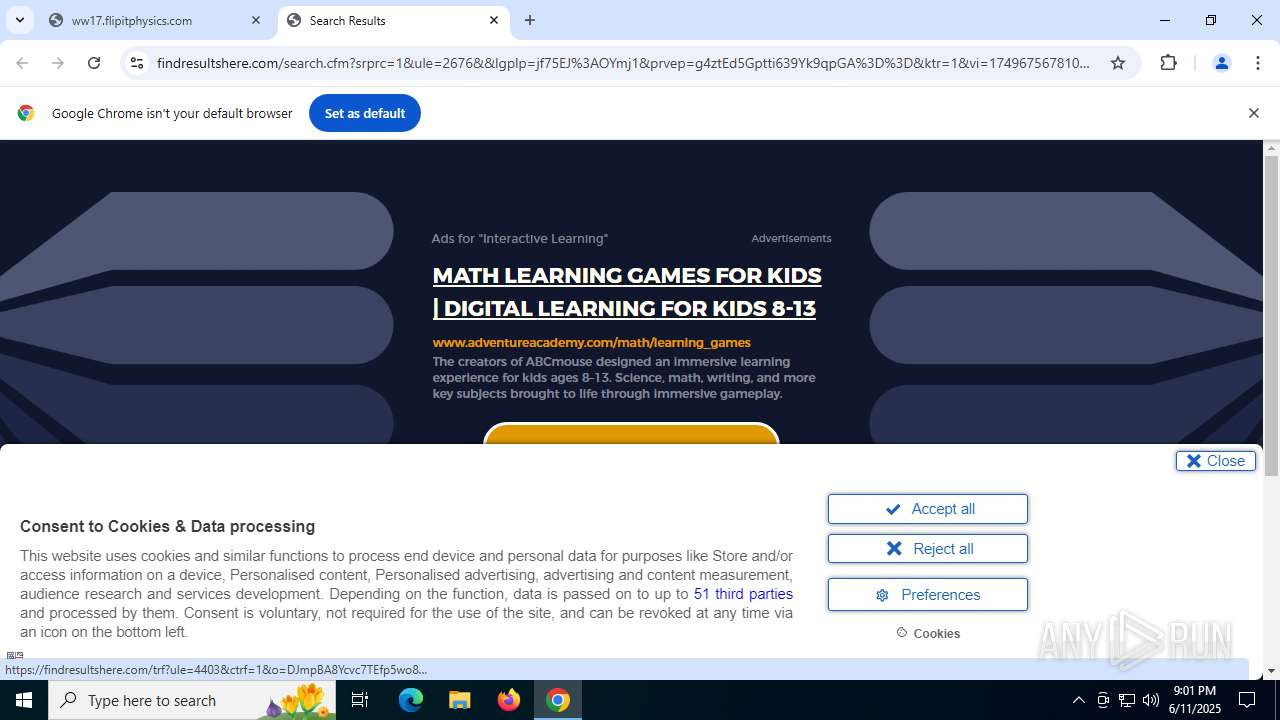This screenshot has height=720, width=1280.
Task: Close the ww17.flipitphysics.com tab
Action: tap(256, 20)
